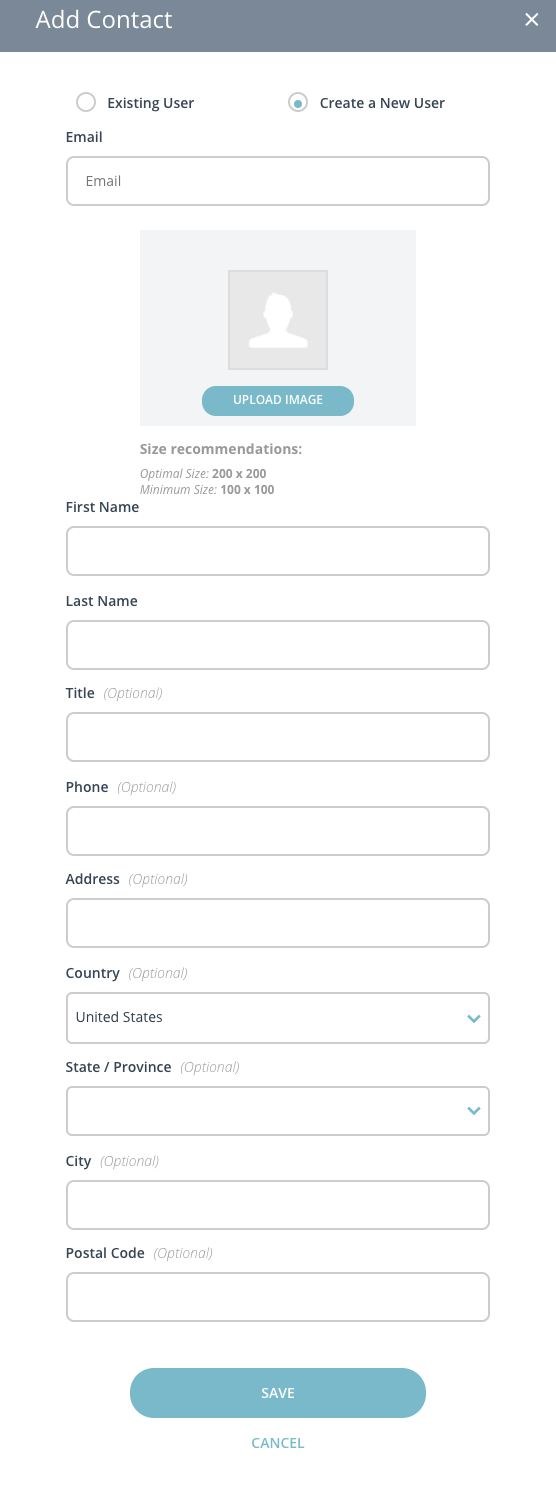Click the Existing User label text
Viewport: 556px width, 1508px height.
[151, 103]
